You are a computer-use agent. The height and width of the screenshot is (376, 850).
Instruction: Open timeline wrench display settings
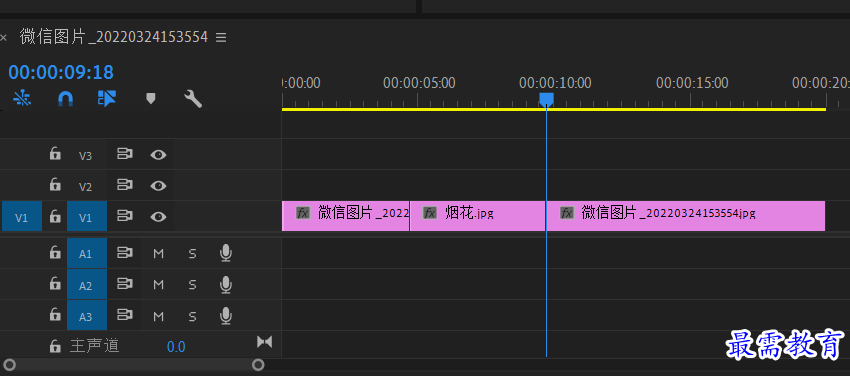click(x=193, y=99)
